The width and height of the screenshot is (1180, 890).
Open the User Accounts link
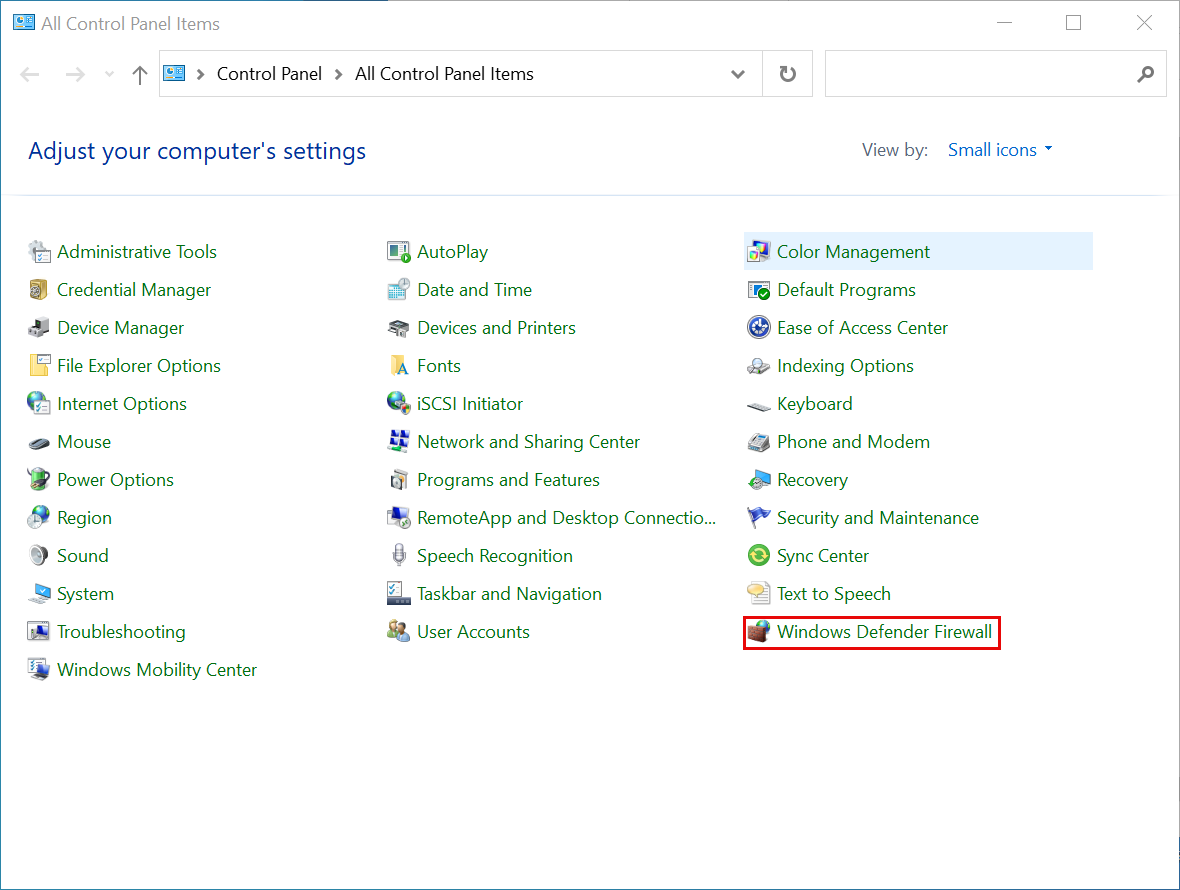pyautogui.click(x=473, y=632)
